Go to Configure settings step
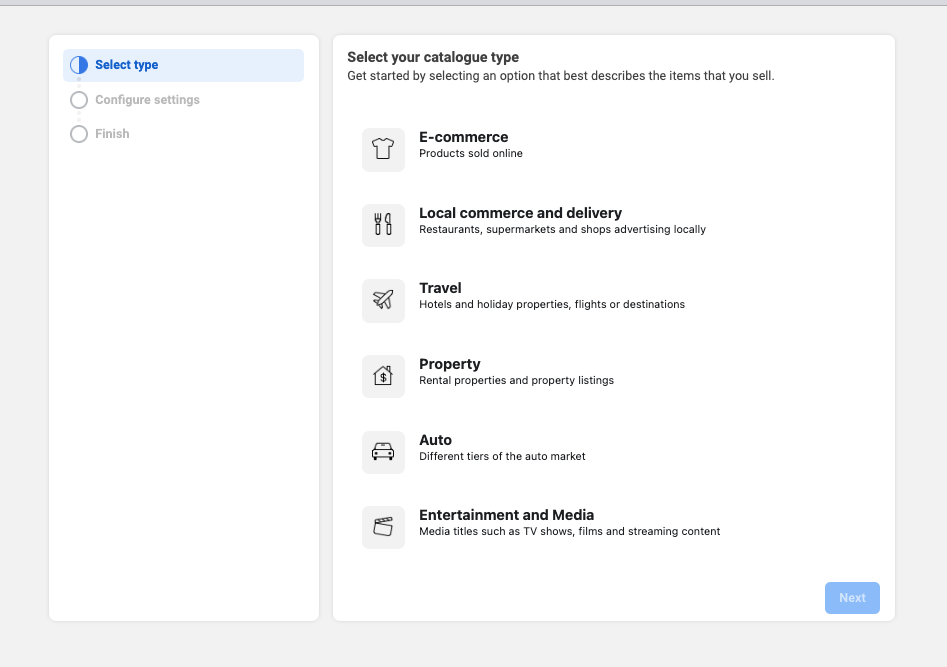The height and width of the screenshot is (667, 947). 147,100
